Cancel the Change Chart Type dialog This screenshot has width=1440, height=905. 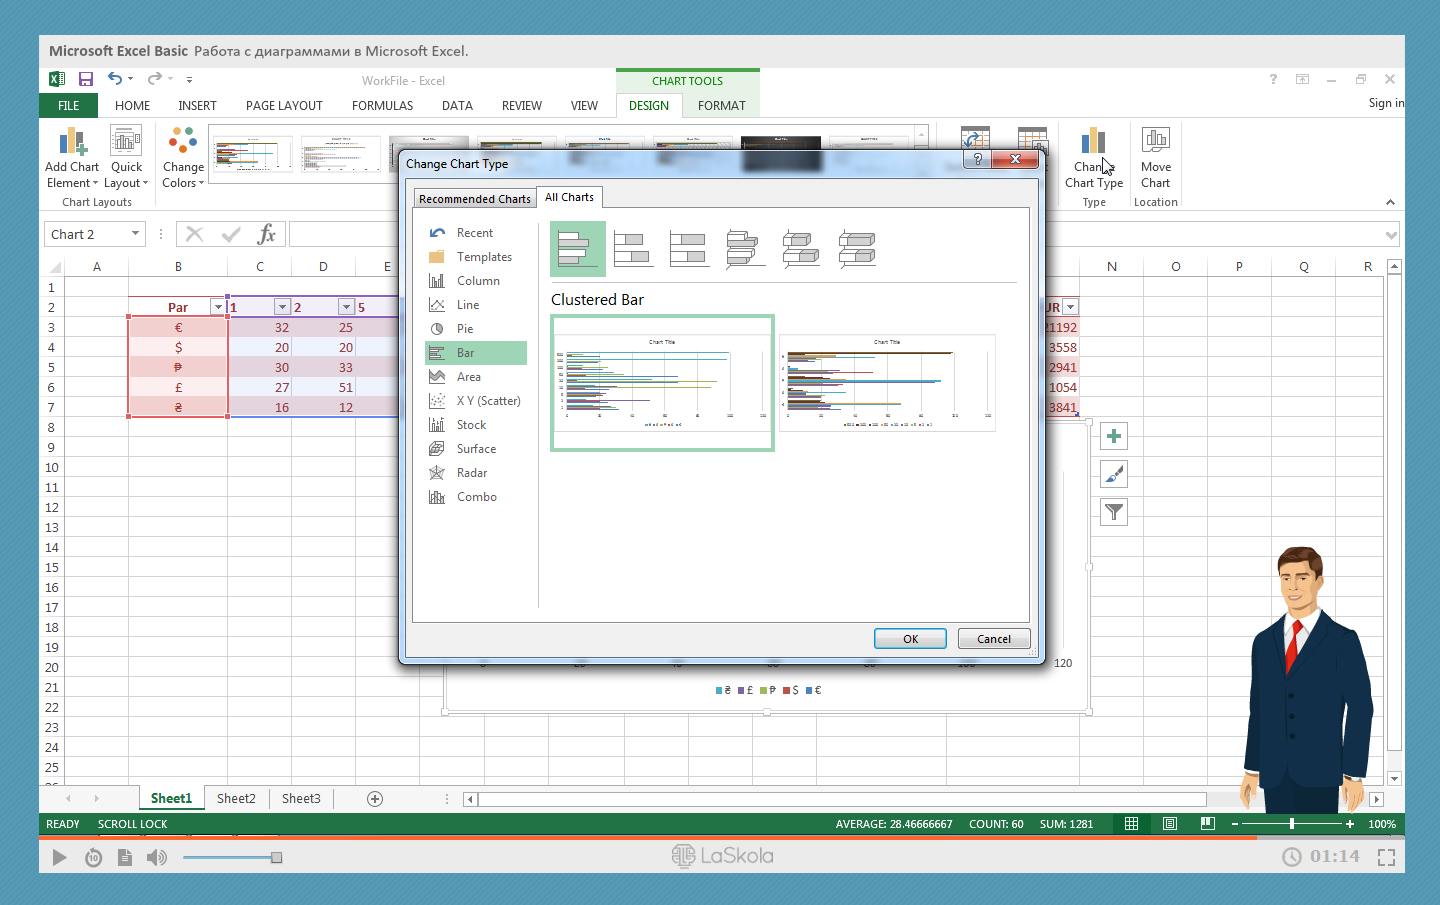coord(993,639)
